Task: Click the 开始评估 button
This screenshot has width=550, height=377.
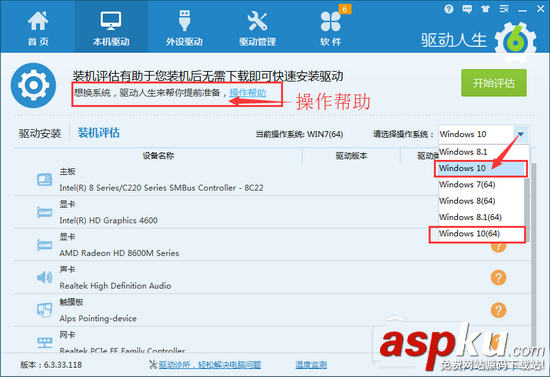Action: [494, 83]
